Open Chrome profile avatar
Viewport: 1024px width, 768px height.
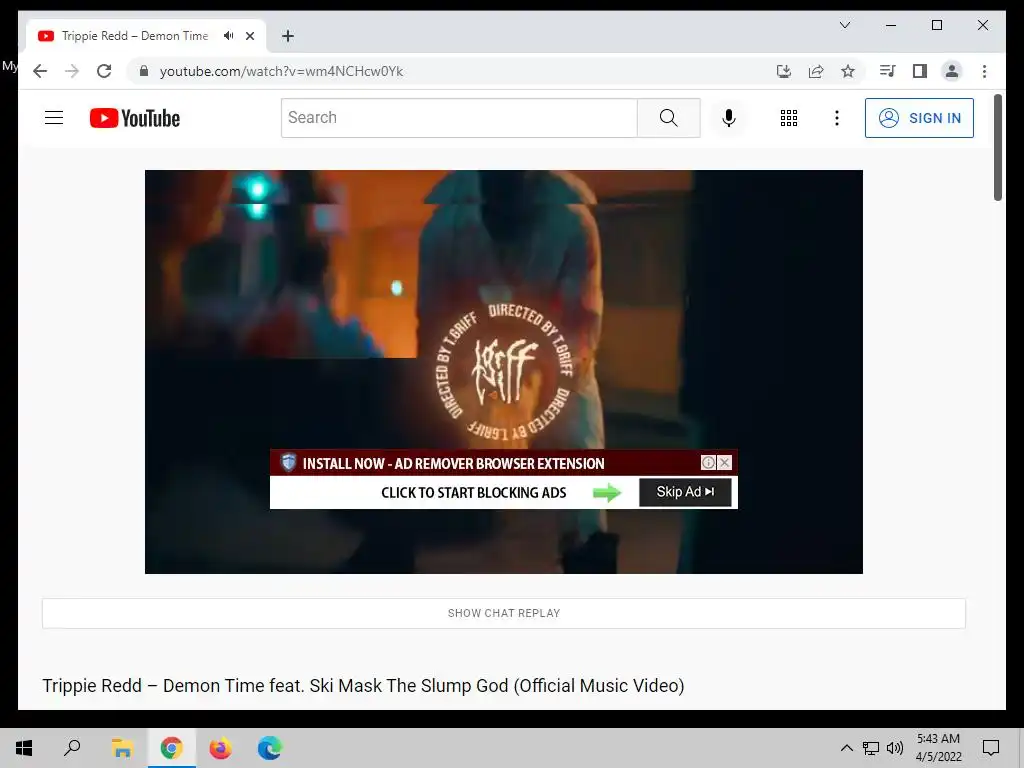(952, 71)
